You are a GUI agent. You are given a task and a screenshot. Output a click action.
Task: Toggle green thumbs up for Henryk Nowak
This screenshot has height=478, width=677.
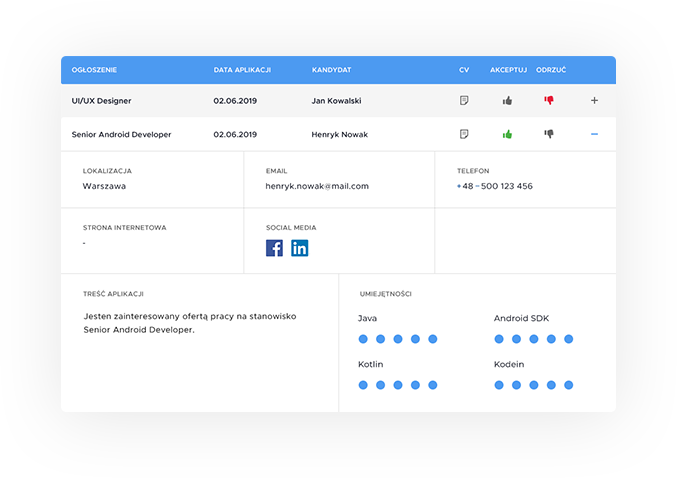[x=507, y=134]
